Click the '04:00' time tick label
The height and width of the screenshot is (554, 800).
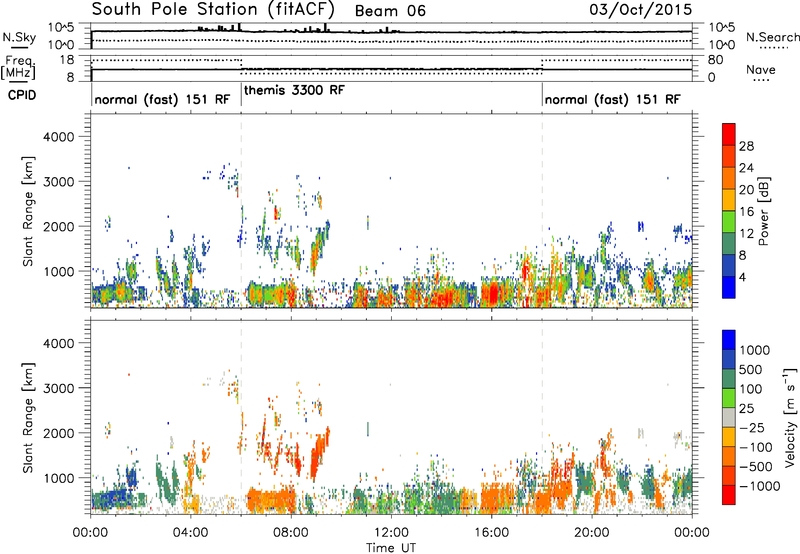click(x=190, y=533)
